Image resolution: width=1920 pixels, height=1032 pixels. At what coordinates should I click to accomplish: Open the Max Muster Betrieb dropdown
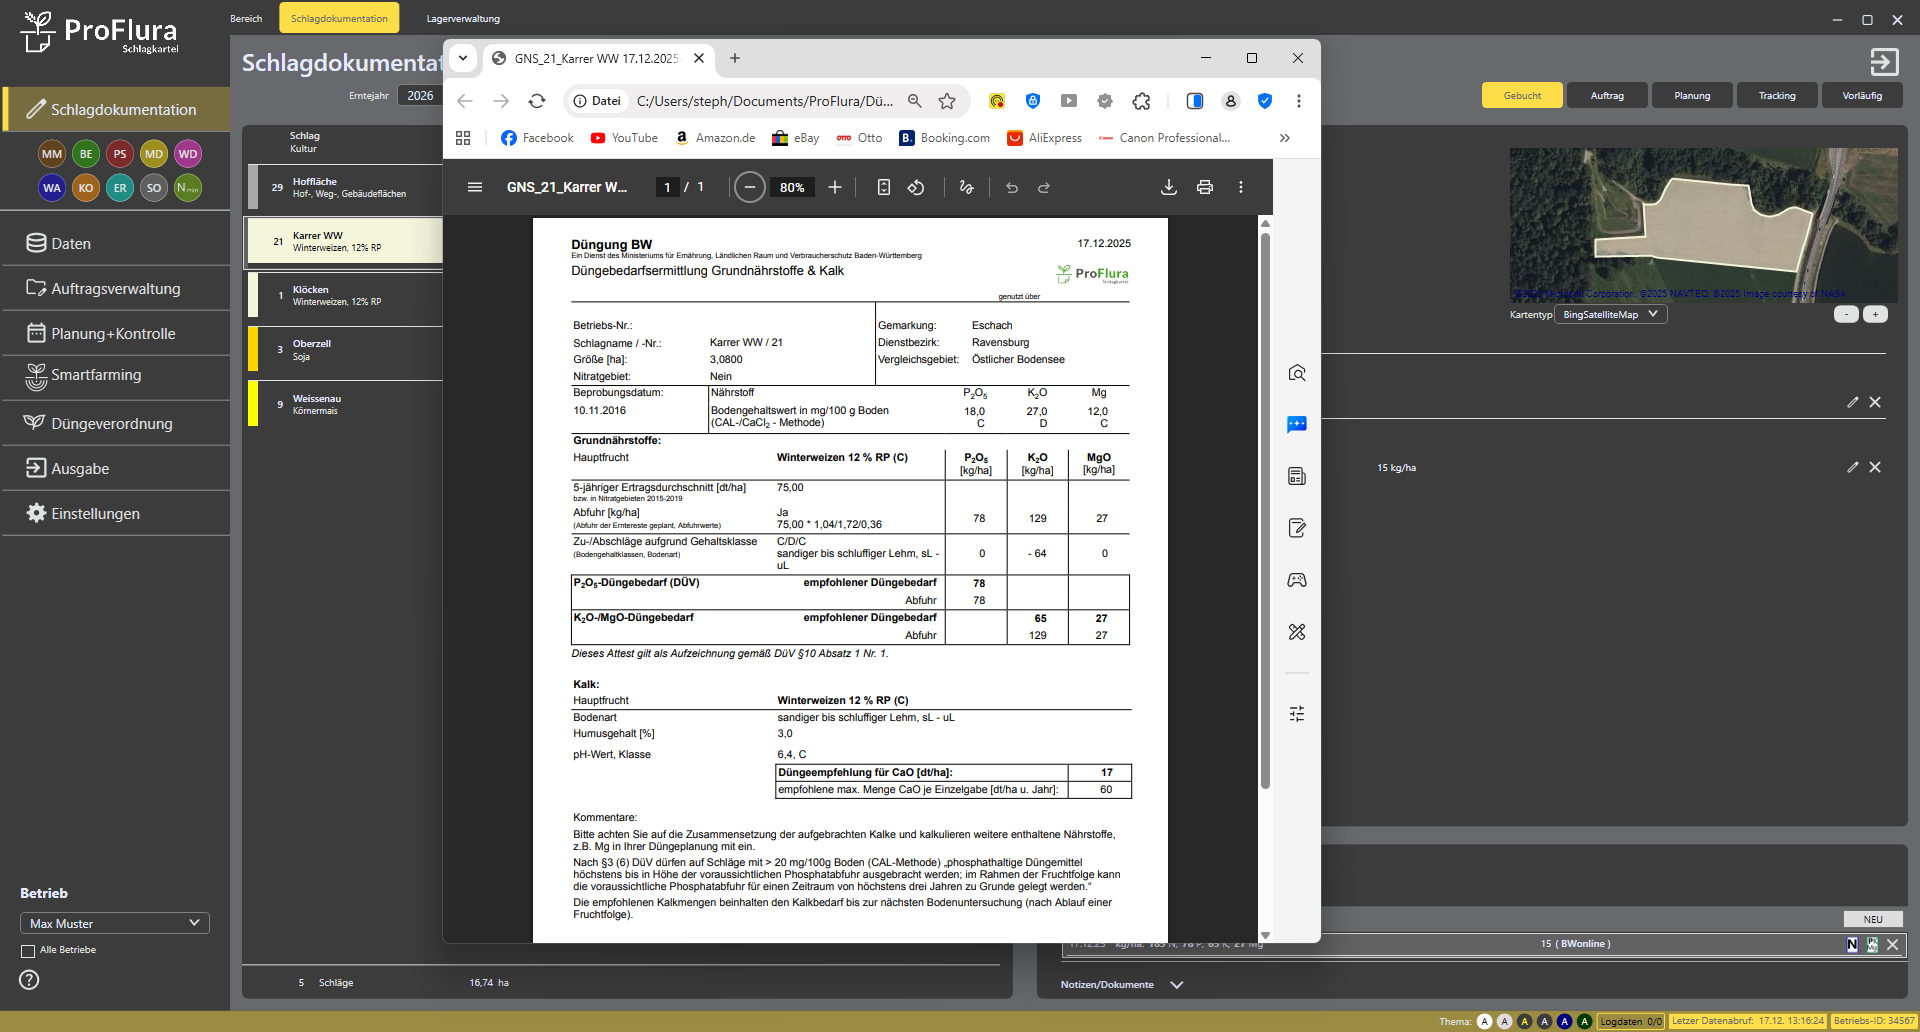(x=114, y=923)
